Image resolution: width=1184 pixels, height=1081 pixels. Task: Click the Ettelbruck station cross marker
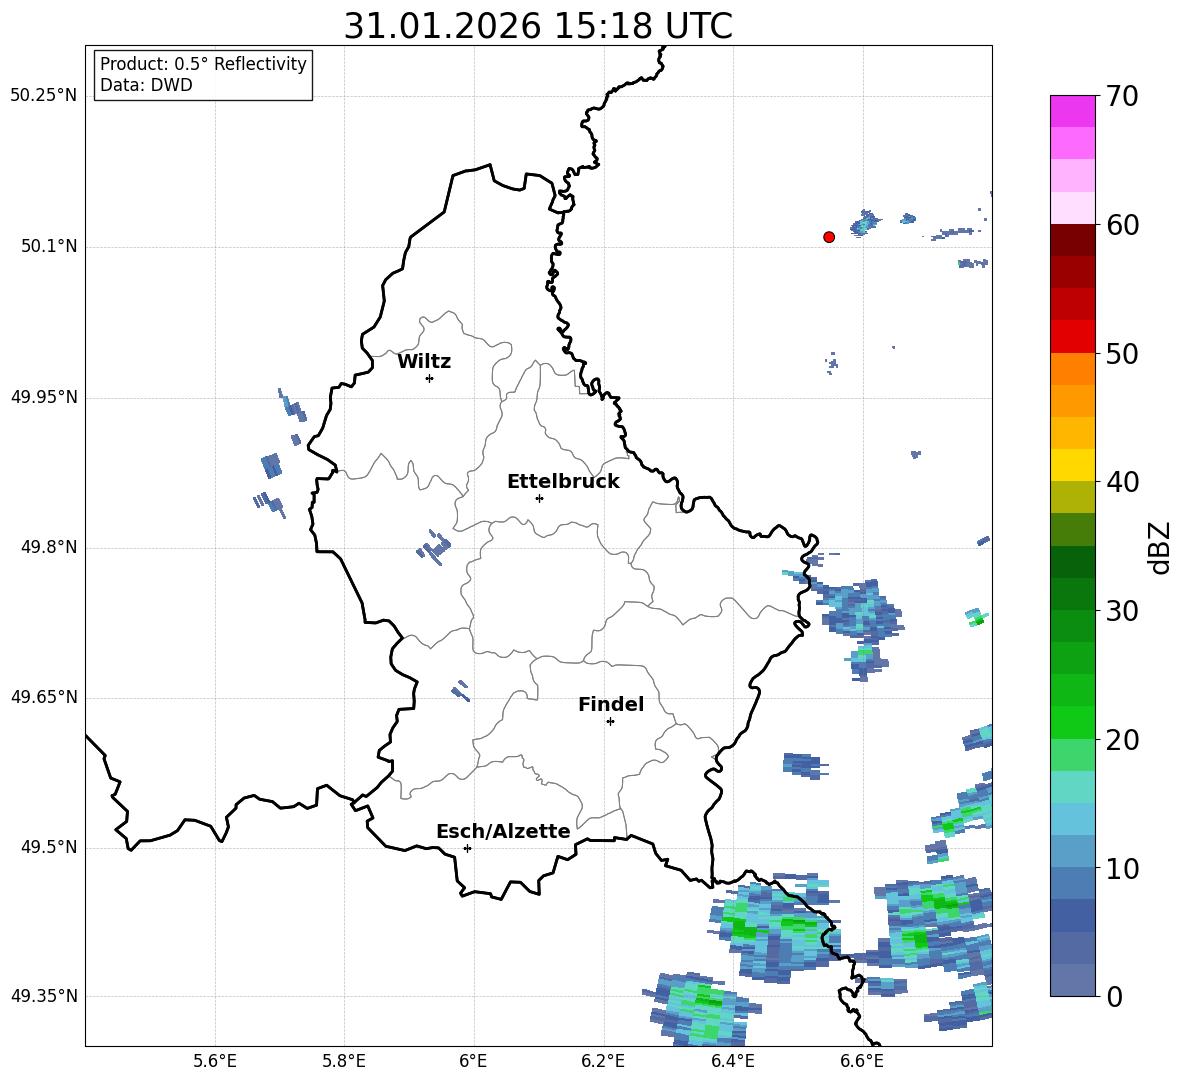[x=539, y=498]
